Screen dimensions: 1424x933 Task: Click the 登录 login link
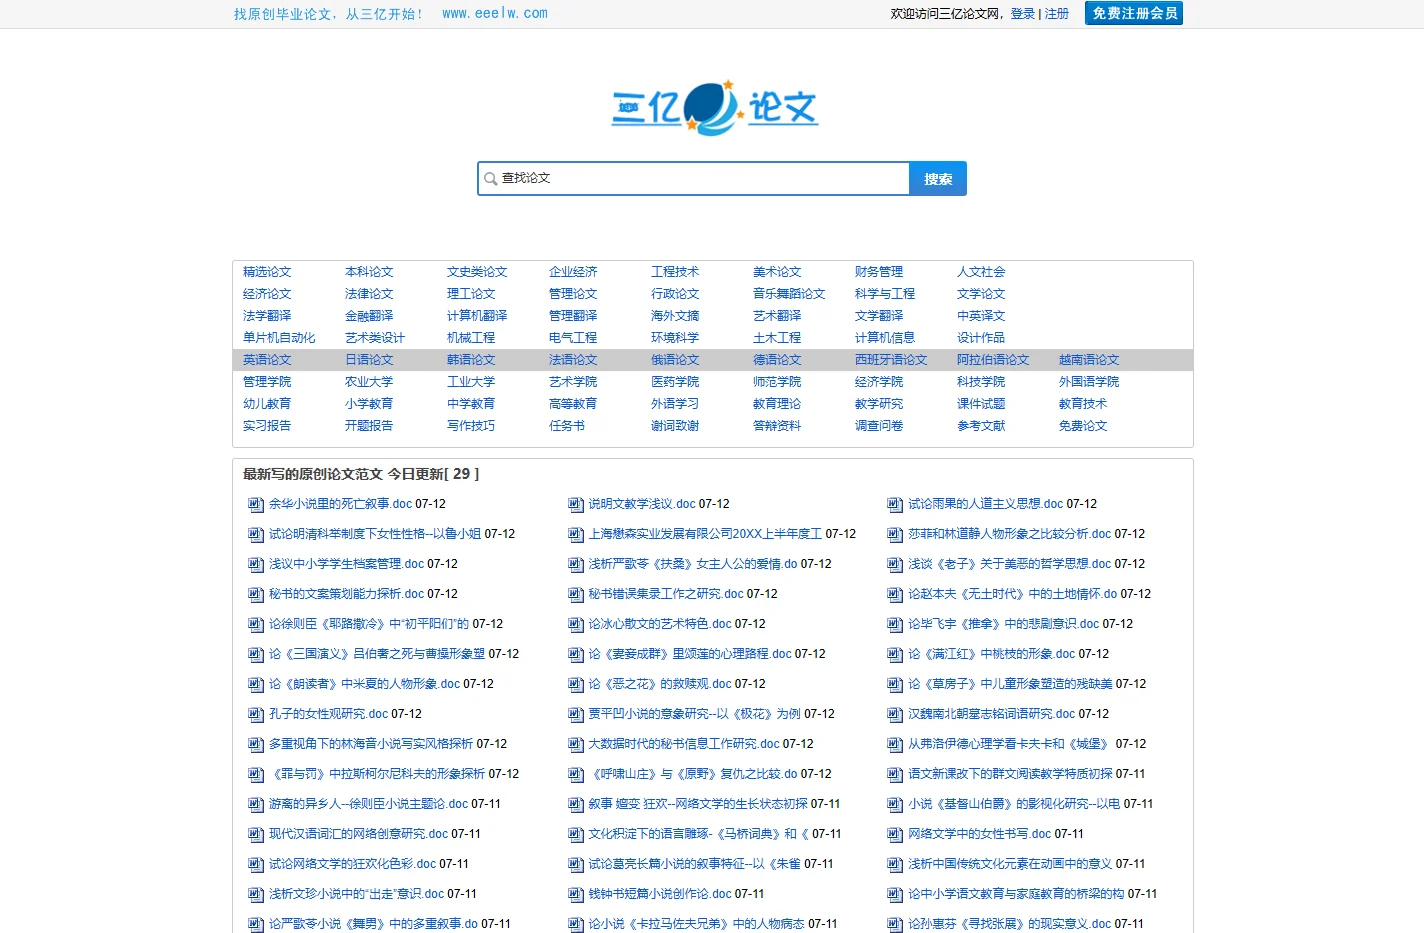pos(1023,14)
